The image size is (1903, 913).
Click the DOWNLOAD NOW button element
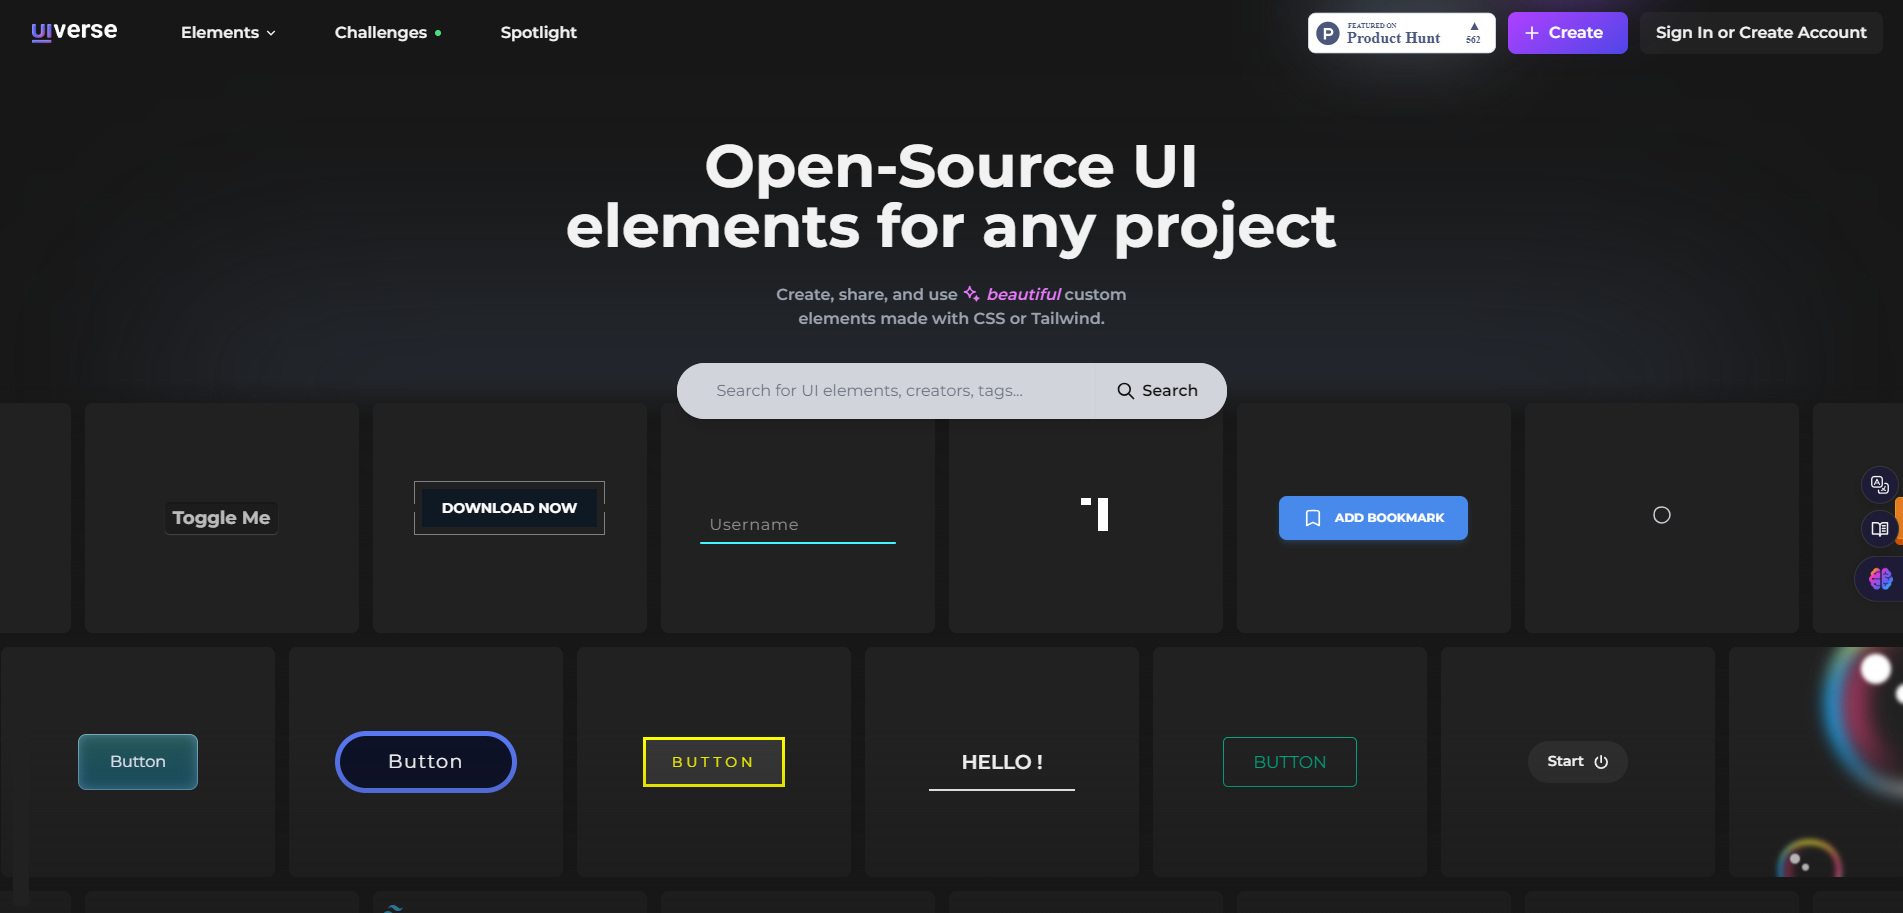(509, 507)
